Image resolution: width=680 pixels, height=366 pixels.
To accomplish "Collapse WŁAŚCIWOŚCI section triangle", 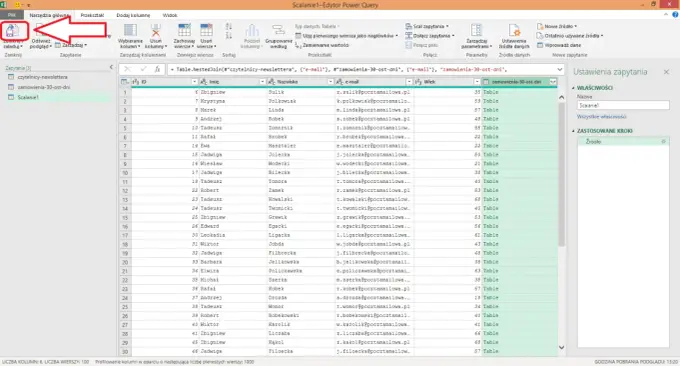I will 573,88.
